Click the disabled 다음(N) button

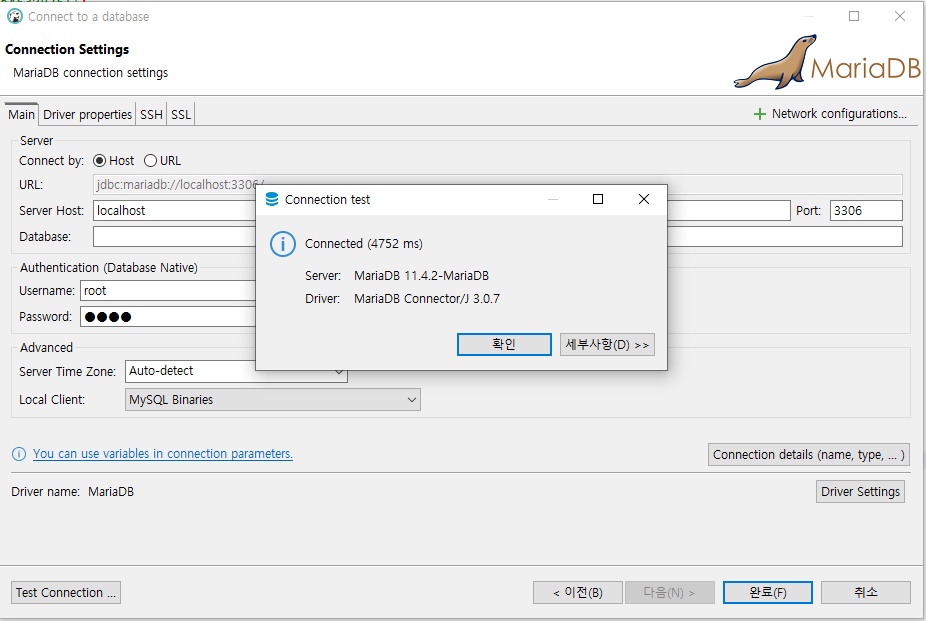(670, 593)
